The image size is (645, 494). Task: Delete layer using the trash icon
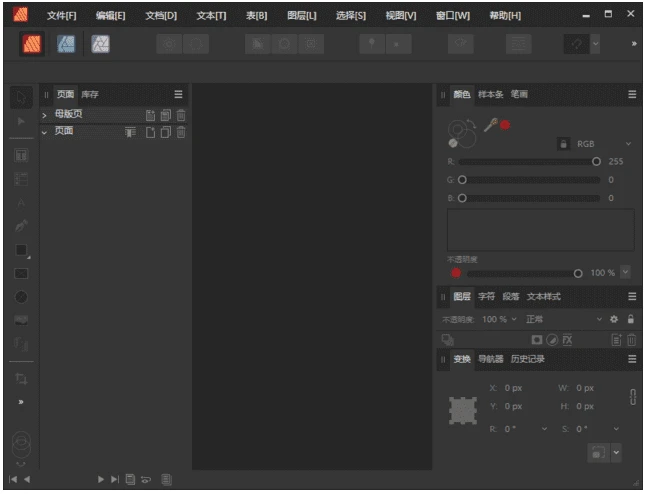[631, 340]
